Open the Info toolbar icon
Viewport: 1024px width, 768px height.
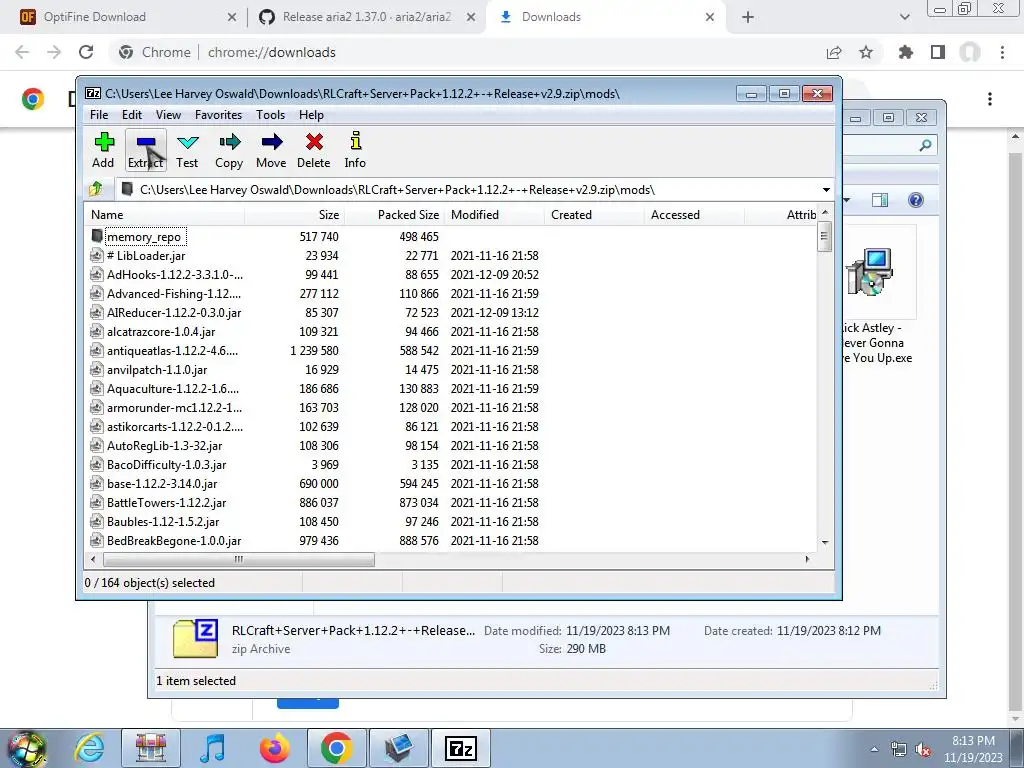click(355, 150)
